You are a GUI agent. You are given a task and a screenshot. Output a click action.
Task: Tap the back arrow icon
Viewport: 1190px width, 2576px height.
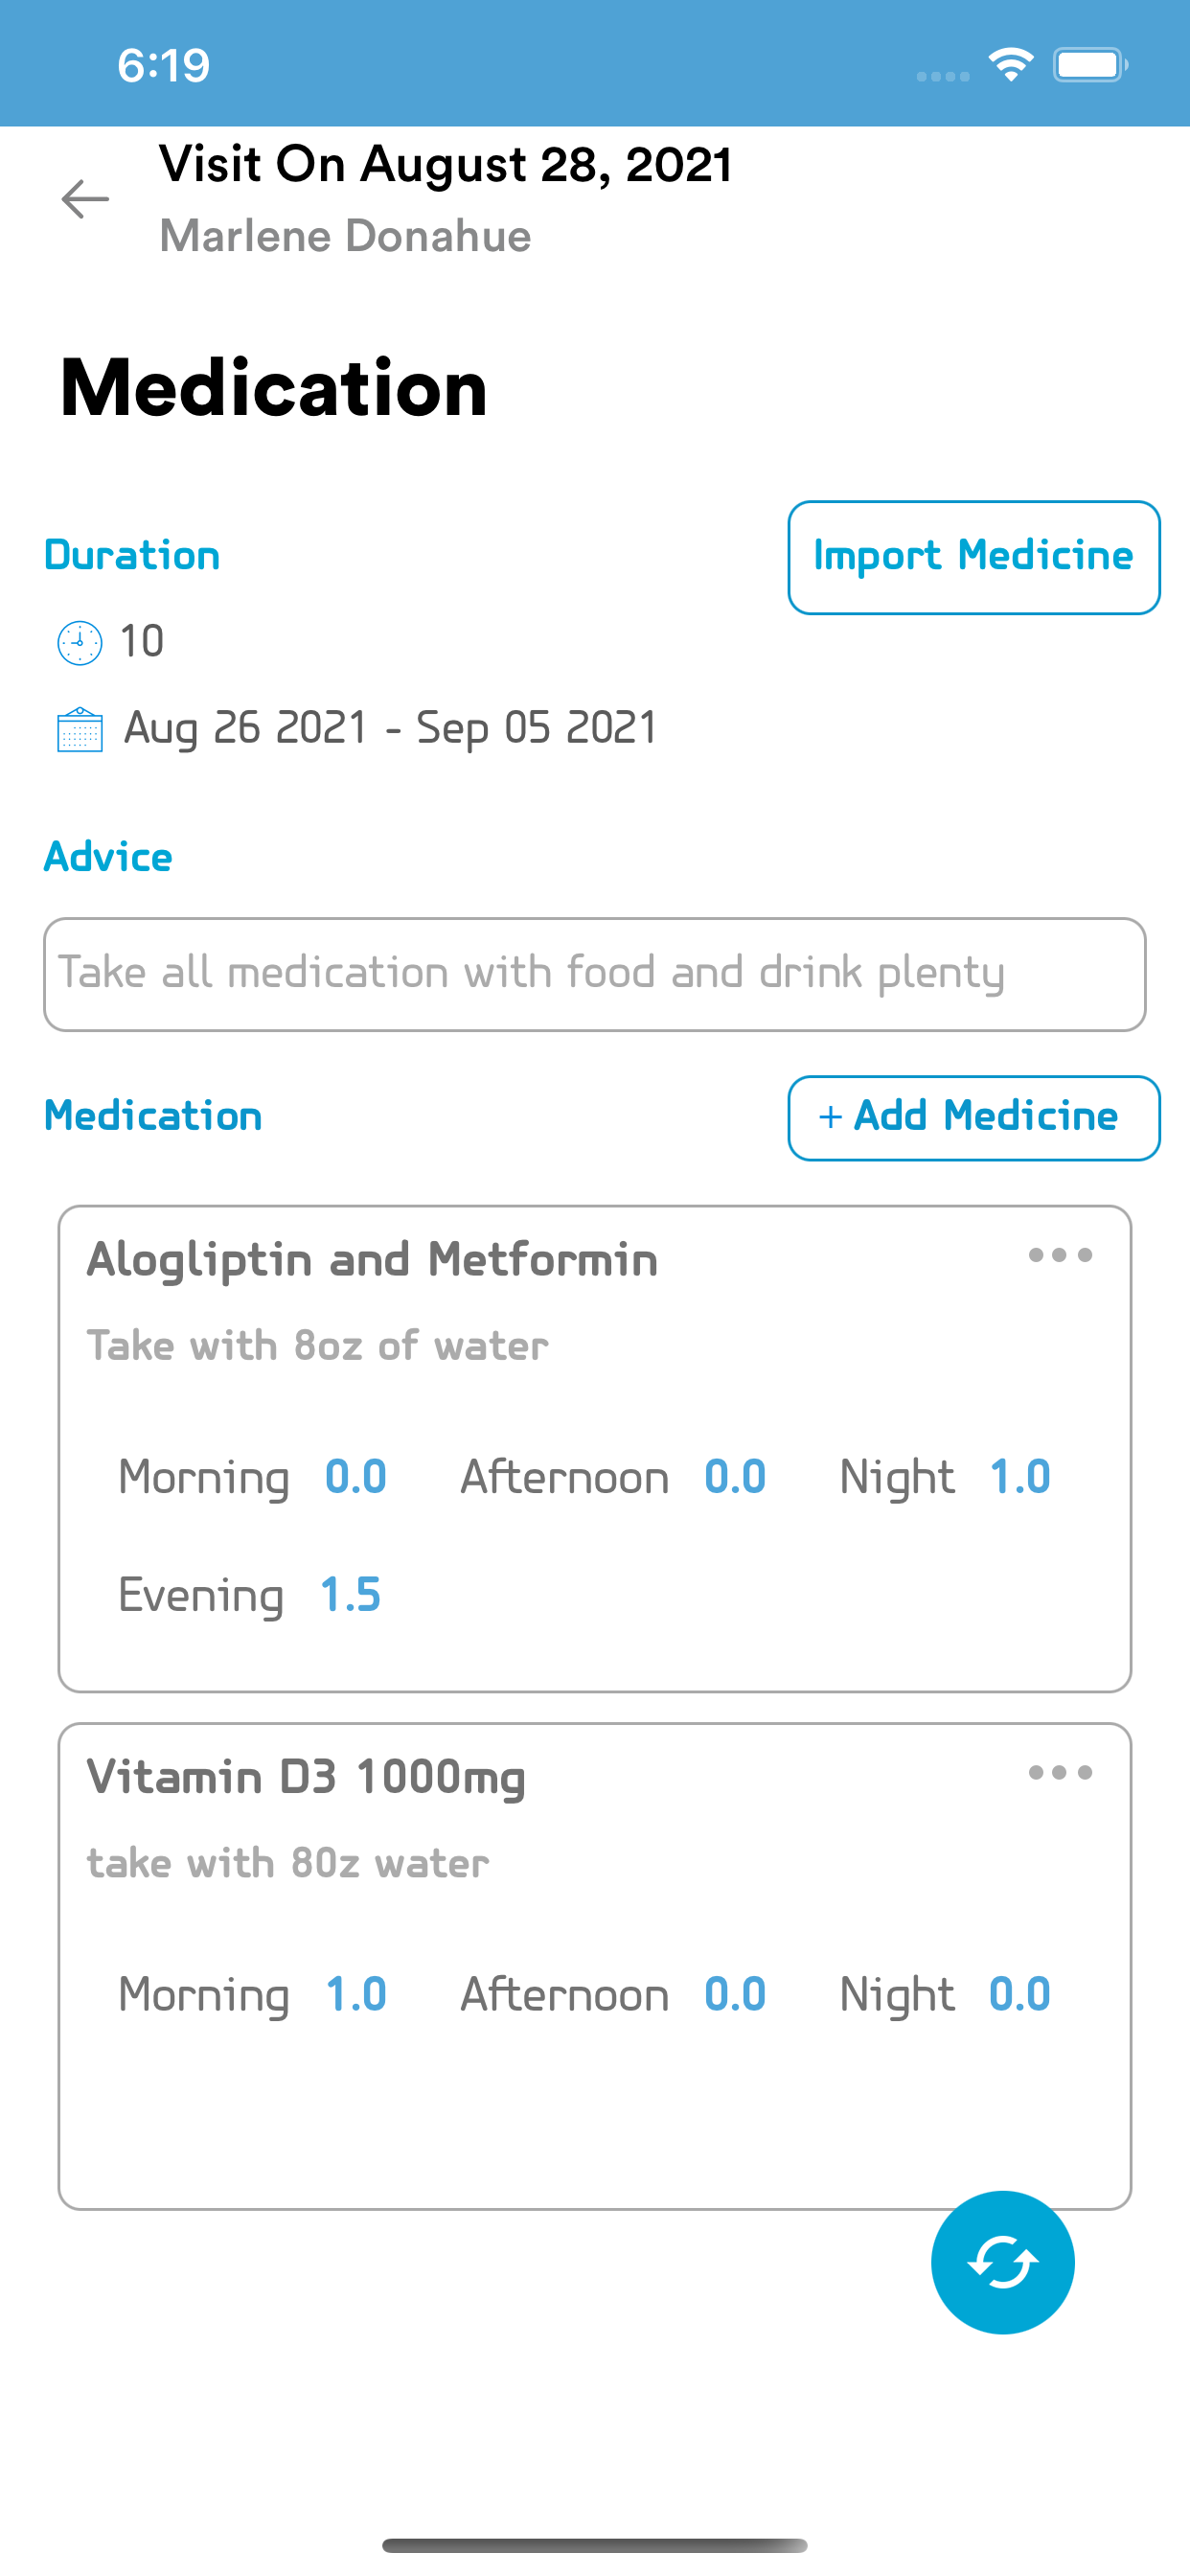point(85,199)
